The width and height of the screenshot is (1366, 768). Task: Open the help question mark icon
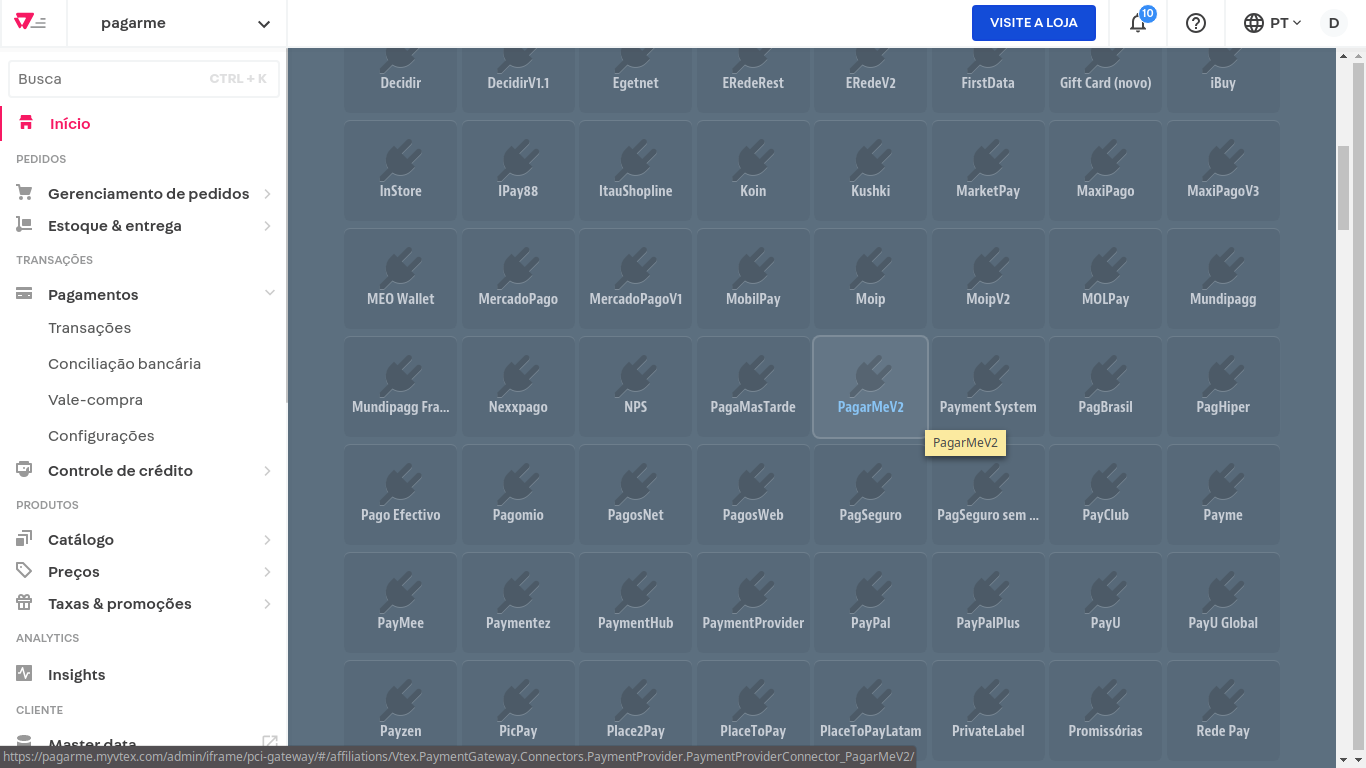point(1196,23)
